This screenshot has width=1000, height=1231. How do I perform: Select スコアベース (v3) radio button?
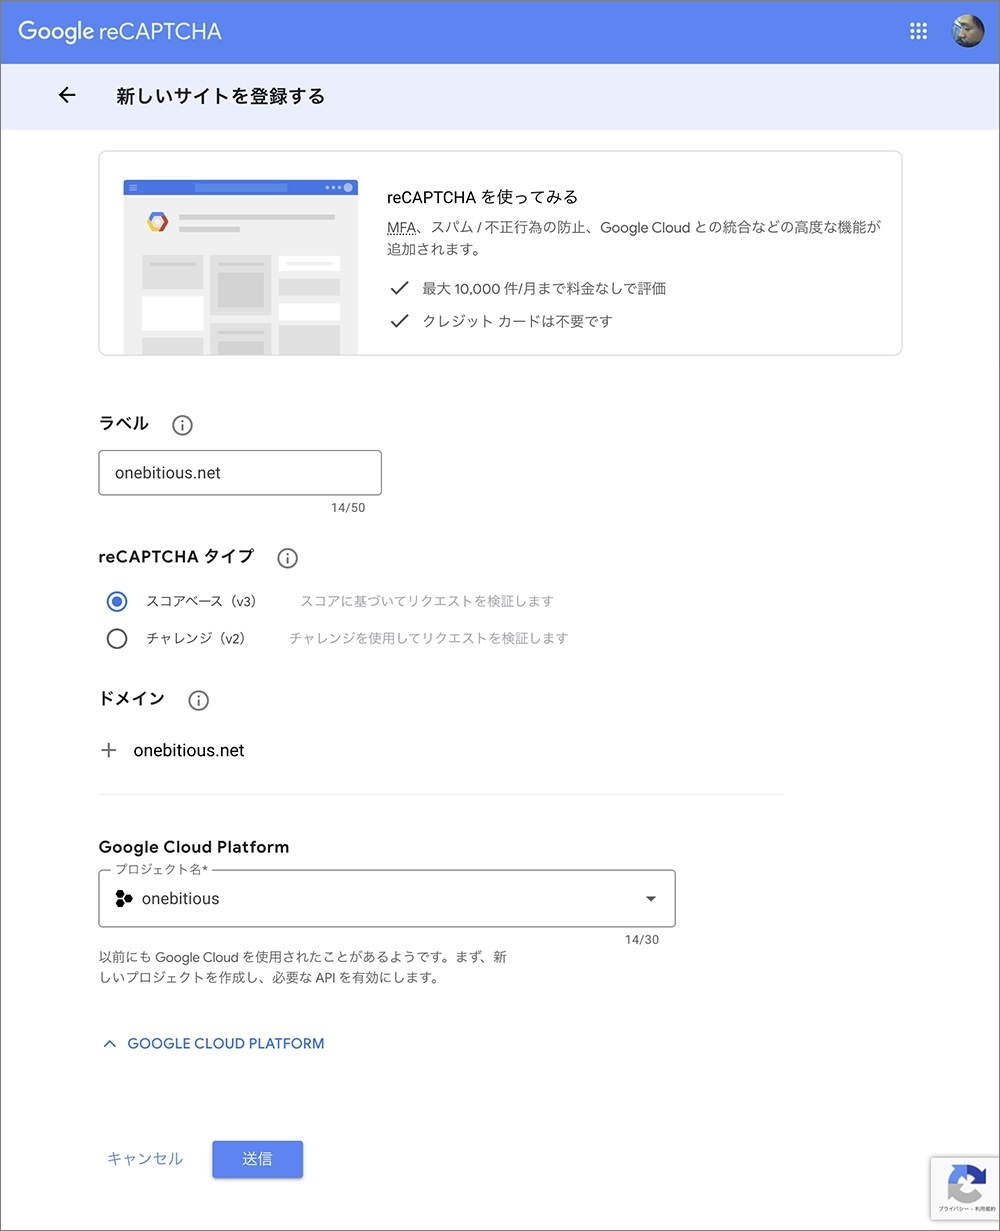tap(117, 602)
